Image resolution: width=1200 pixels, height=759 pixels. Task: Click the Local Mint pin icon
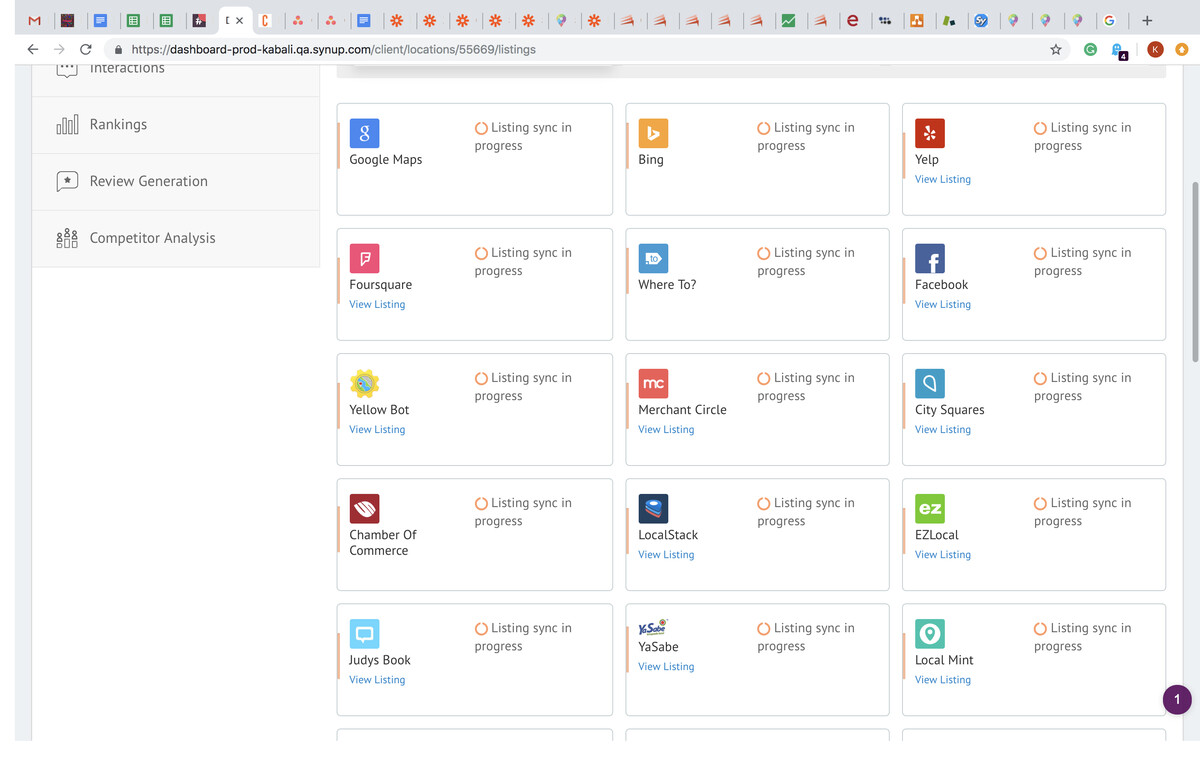click(929, 633)
